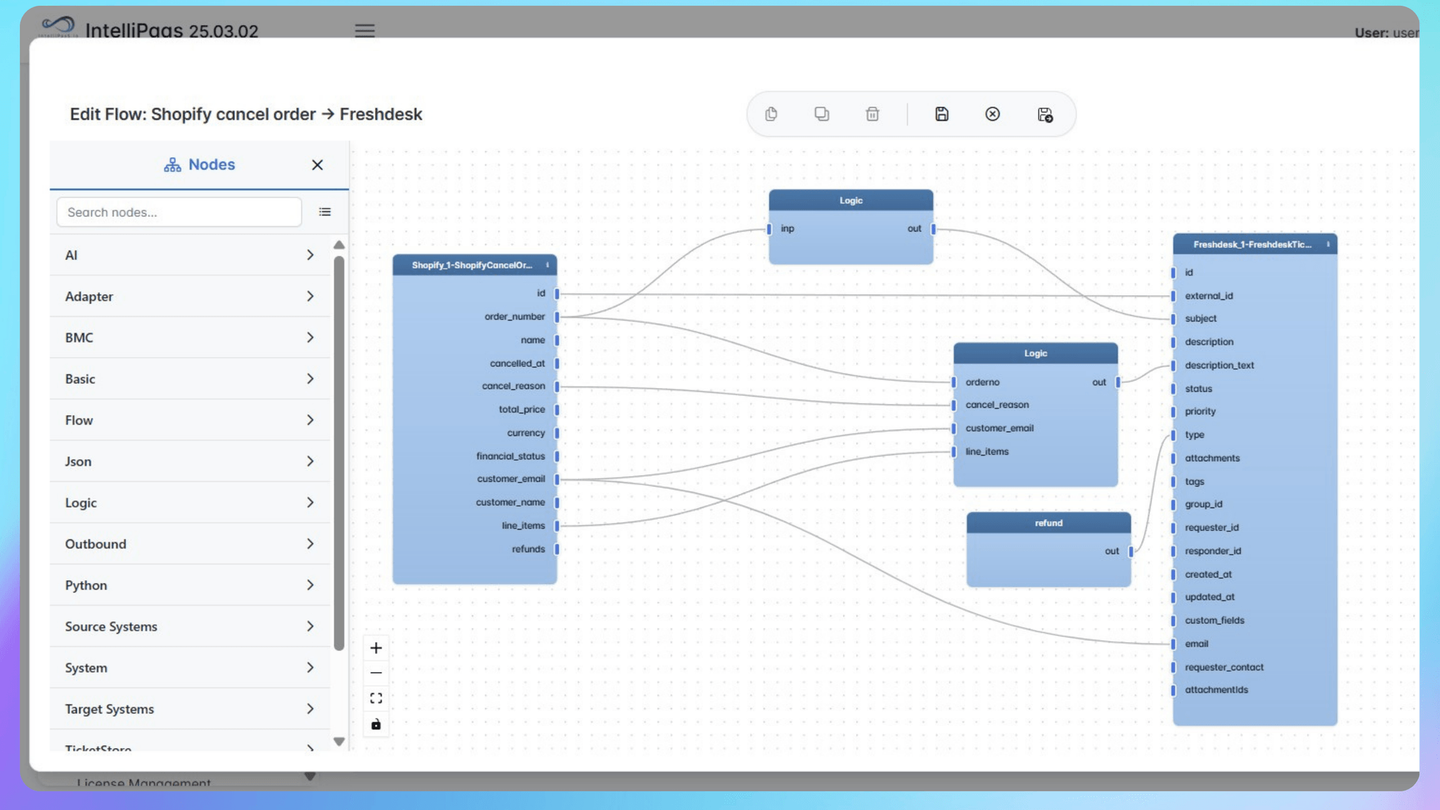Zoom out of the canvas with minus

click(376, 673)
